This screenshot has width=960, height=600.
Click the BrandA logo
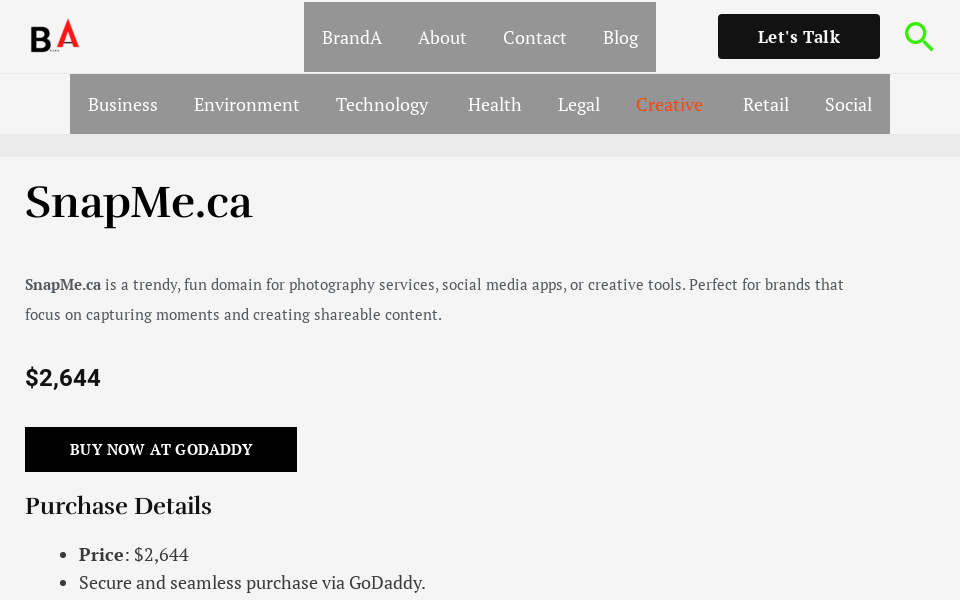click(x=54, y=36)
